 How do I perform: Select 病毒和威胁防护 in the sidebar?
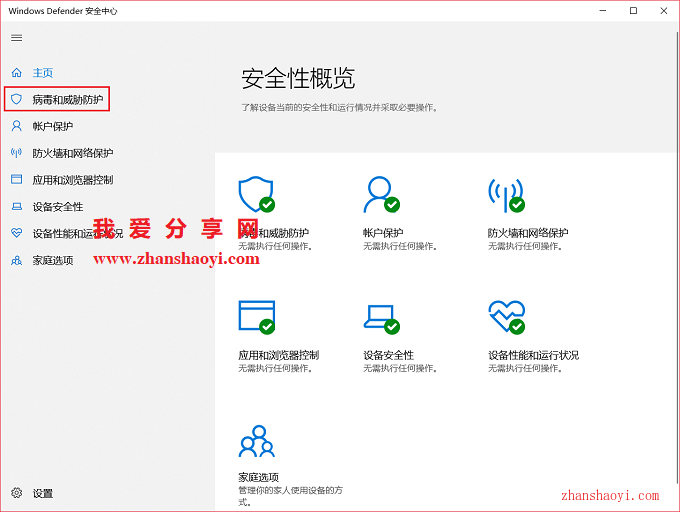pyautogui.click(x=68, y=99)
